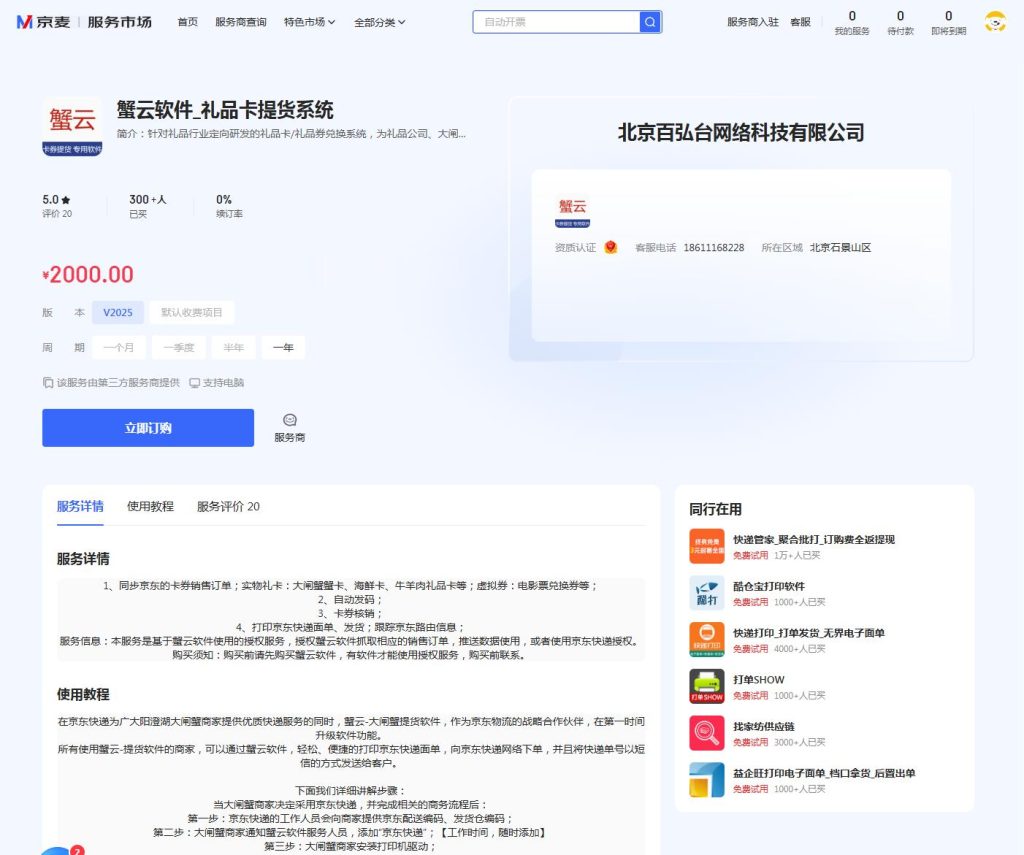Image resolution: width=1024 pixels, height=855 pixels.
Task: Switch to 使用教程 tab
Action: (x=150, y=506)
